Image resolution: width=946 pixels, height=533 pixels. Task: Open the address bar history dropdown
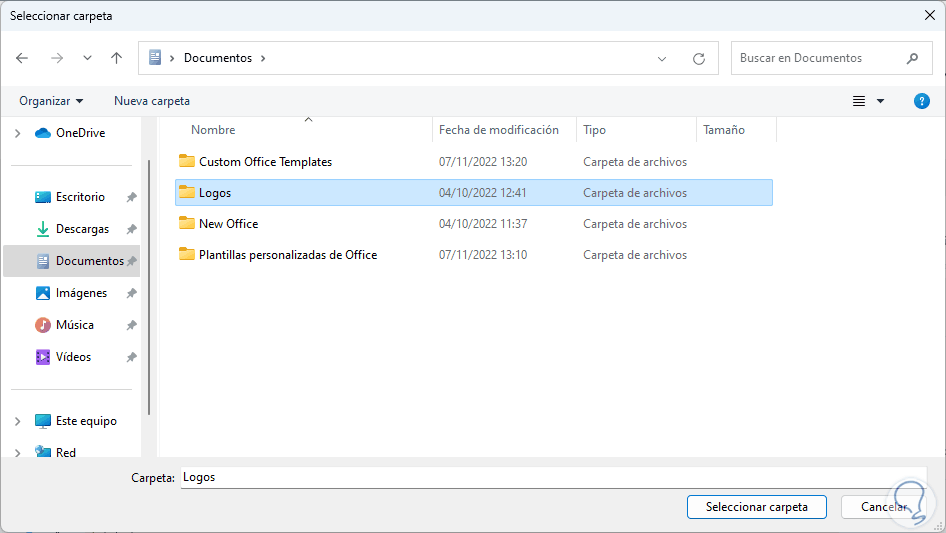click(662, 58)
